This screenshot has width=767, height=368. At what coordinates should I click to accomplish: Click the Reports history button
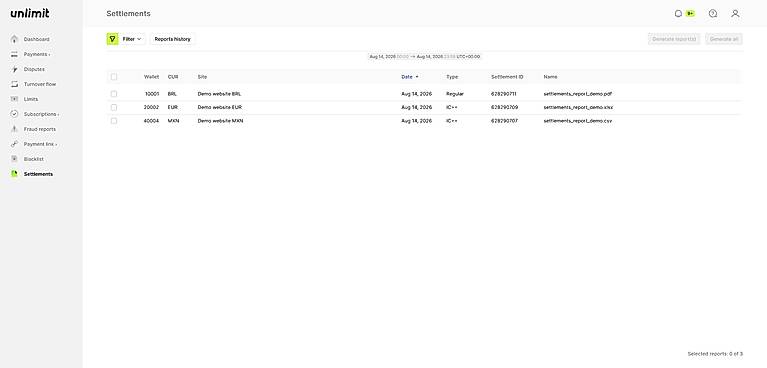[173, 39]
